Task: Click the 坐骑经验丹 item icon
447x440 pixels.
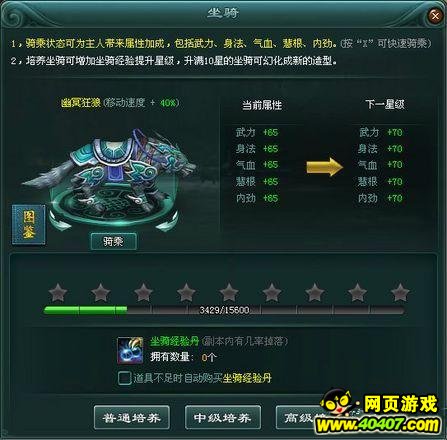Action: (130, 350)
